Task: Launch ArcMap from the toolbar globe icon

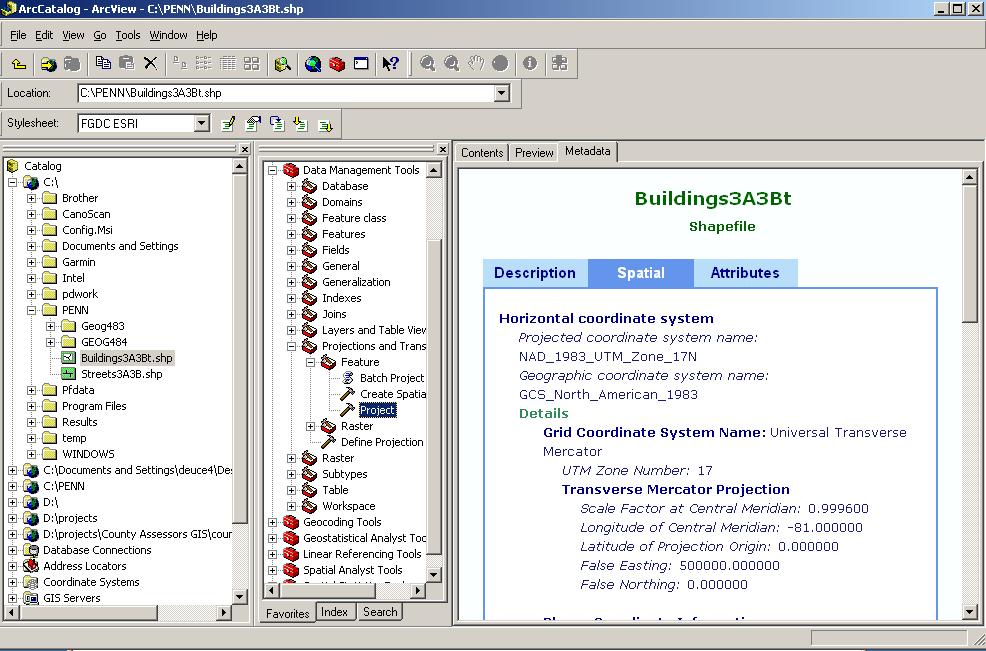Action: click(x=313, y=64)
